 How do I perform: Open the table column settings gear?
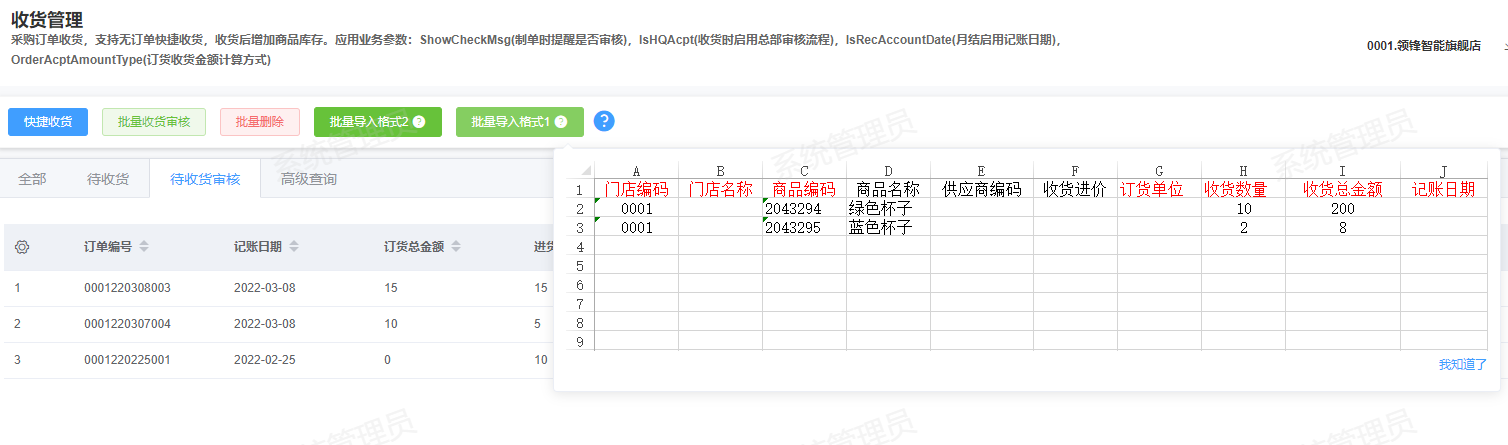pyautogui.click(x=22, y=247)
